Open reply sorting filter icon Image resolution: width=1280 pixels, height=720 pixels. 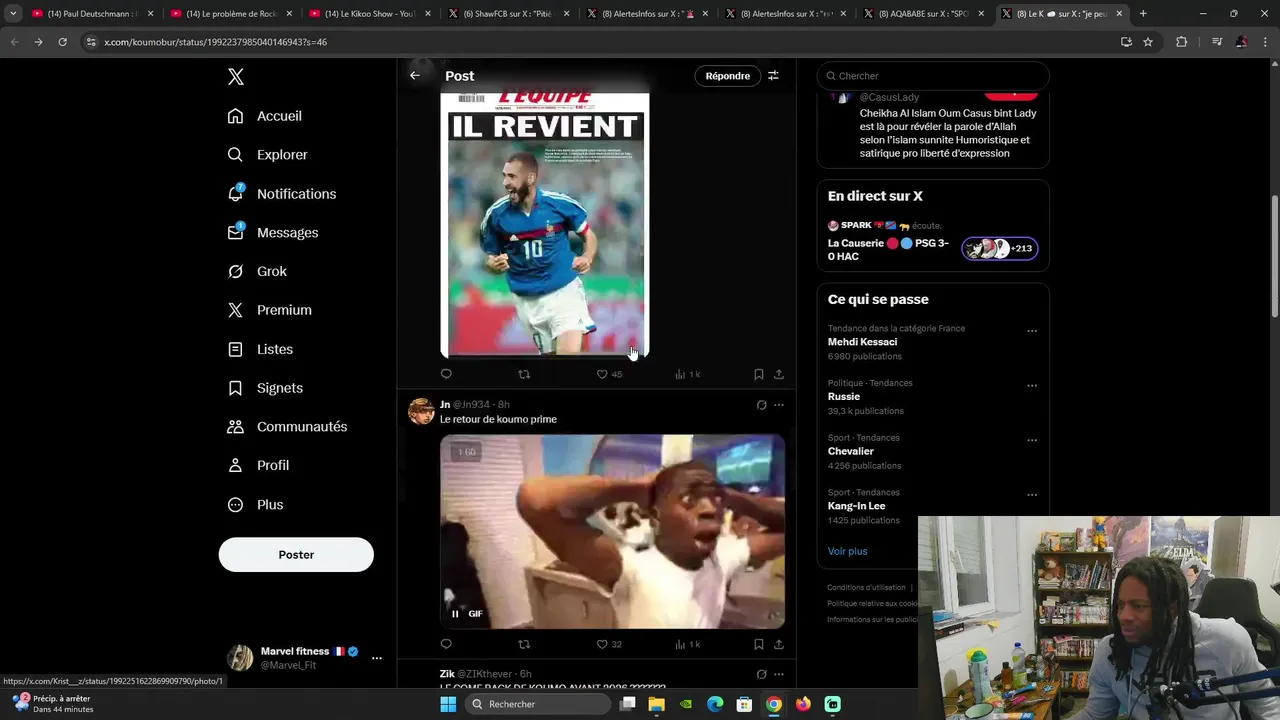tap(773, 76)
